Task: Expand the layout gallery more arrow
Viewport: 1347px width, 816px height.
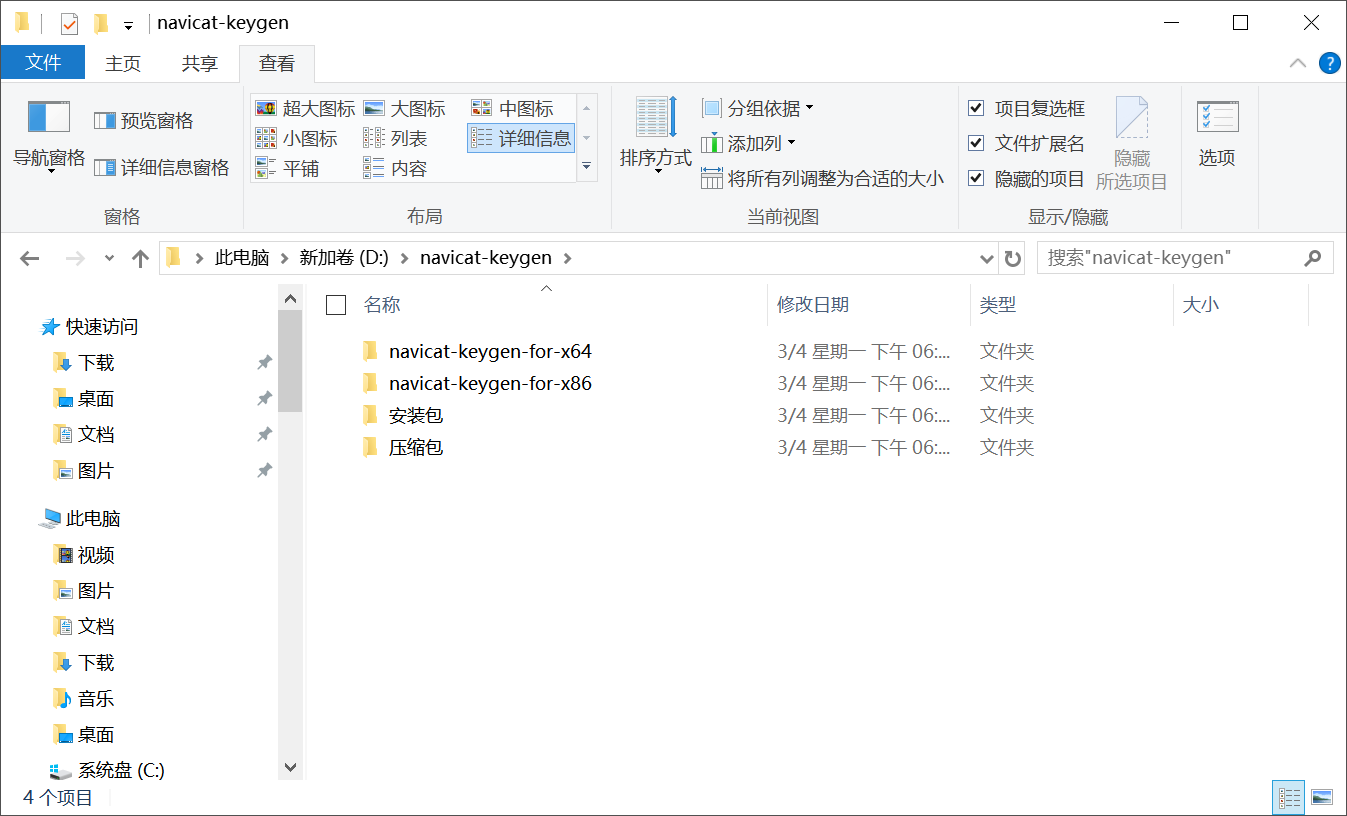Action: [x=587, y=167]
